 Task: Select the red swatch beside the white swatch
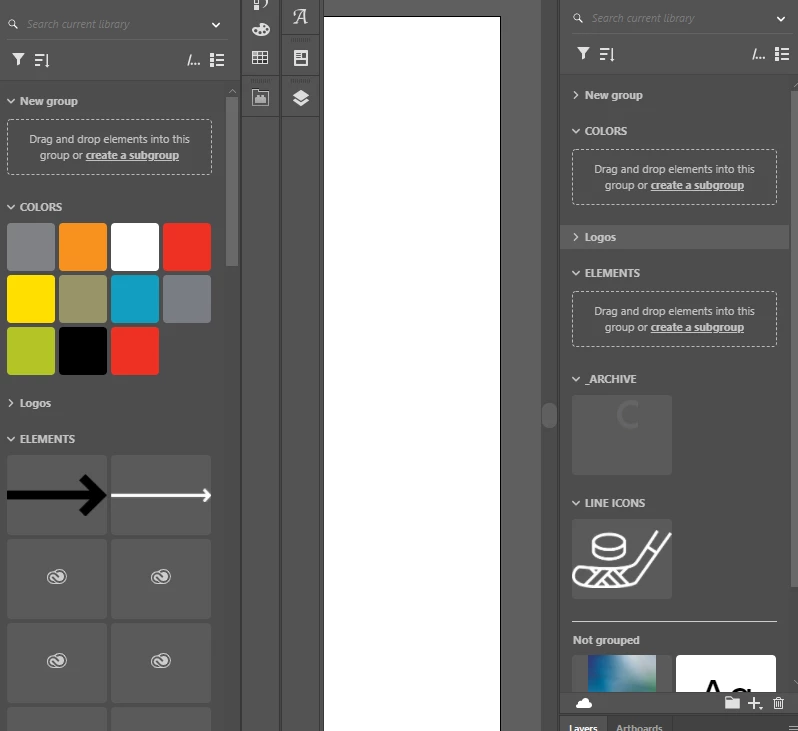click(x=187, y=247)
